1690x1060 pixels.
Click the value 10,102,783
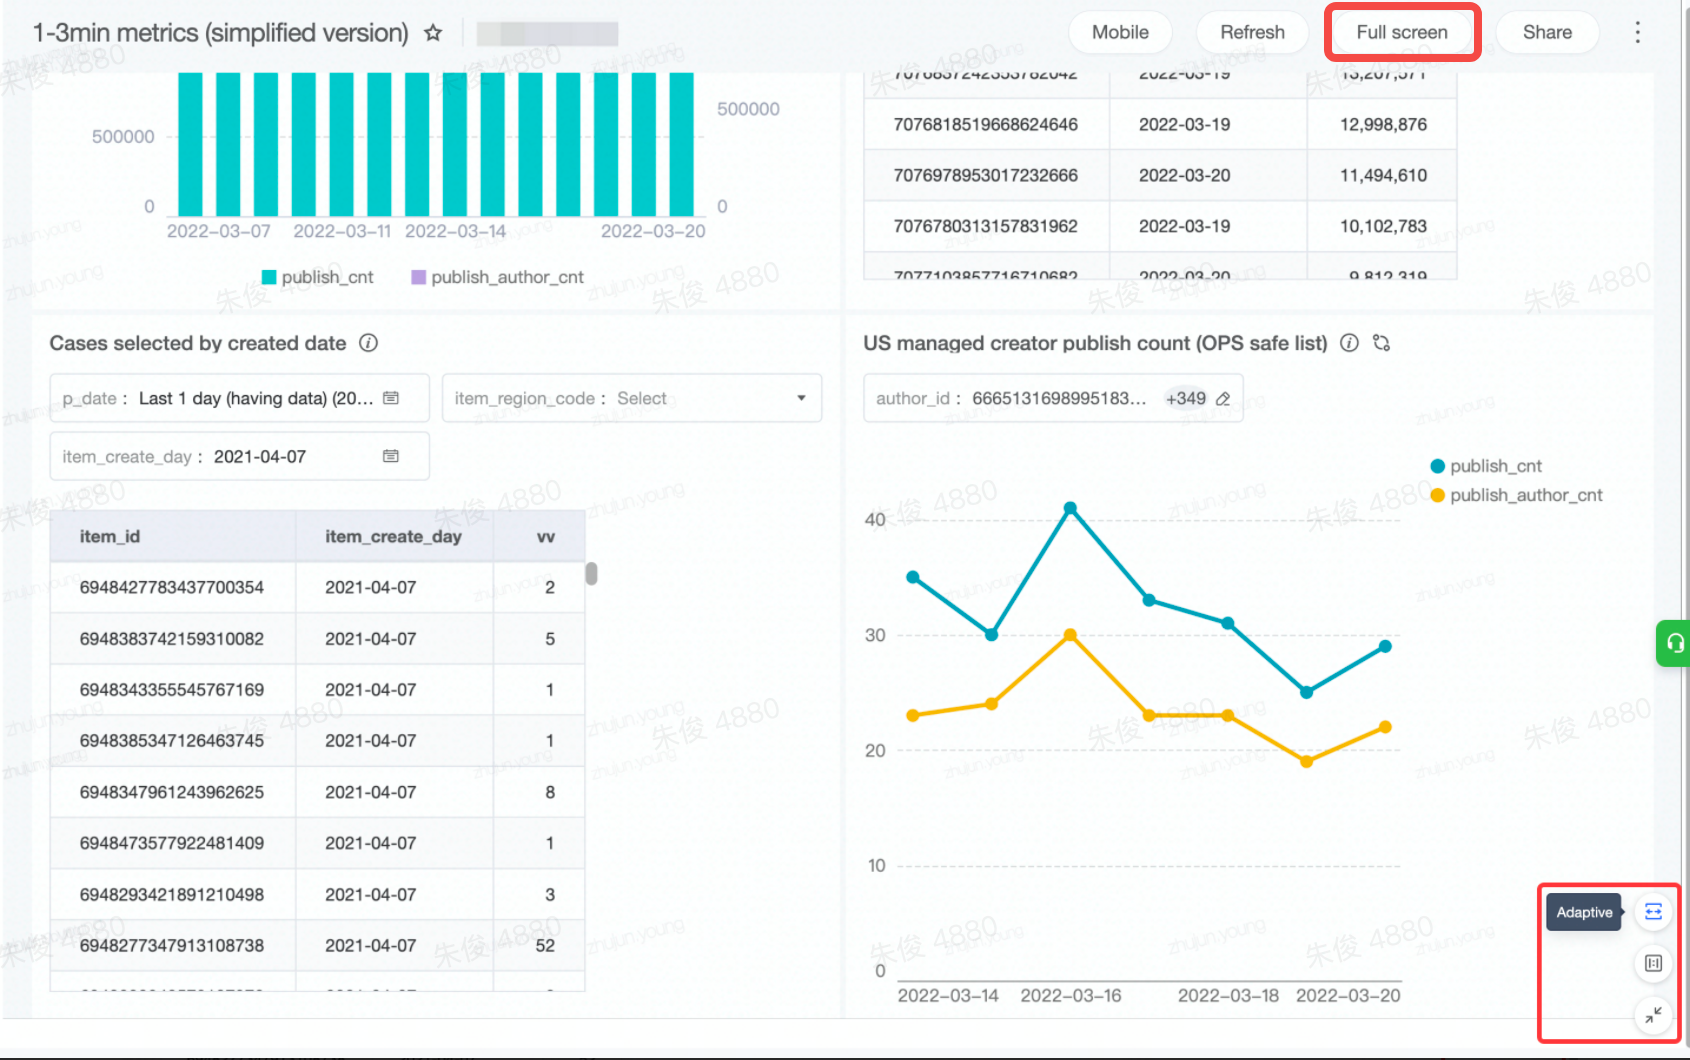(x=1383, y=227)
